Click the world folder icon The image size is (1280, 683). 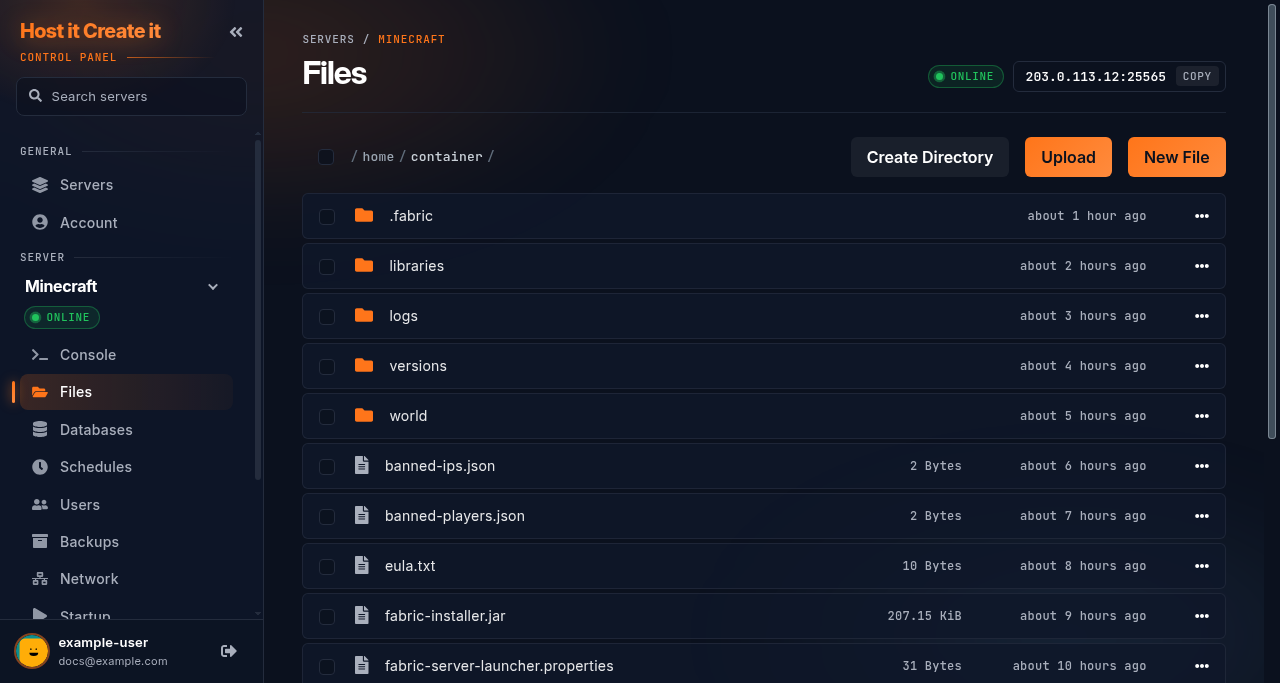tap(364, 415)
